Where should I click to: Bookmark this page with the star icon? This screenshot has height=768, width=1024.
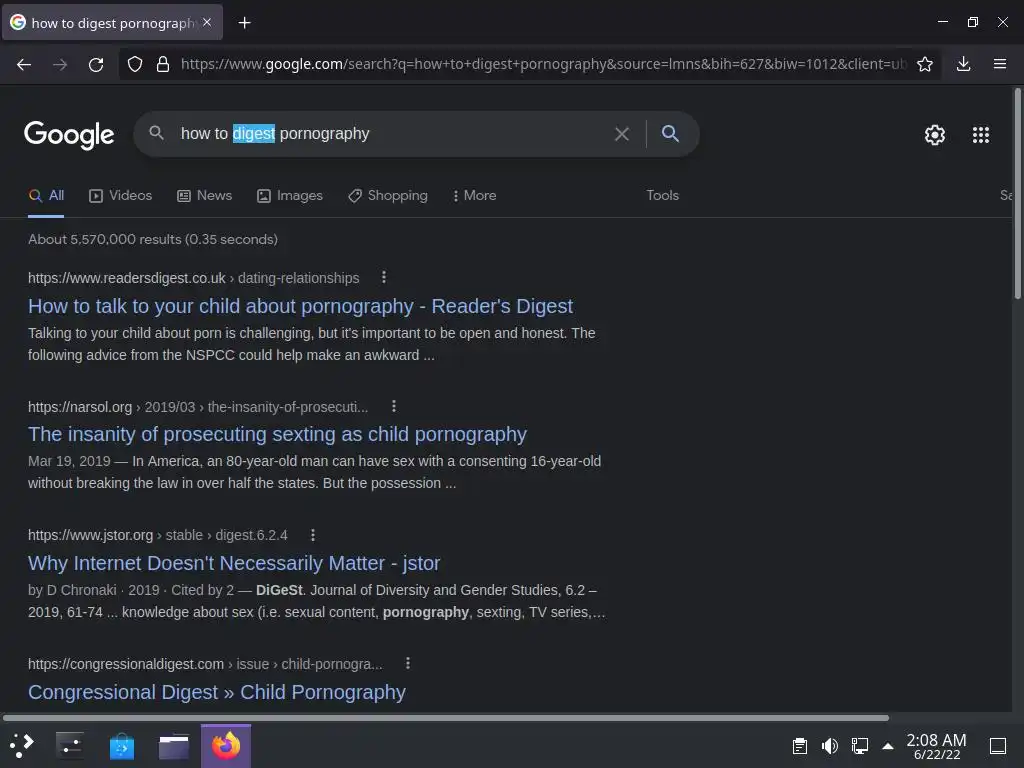tap(924, 64)
